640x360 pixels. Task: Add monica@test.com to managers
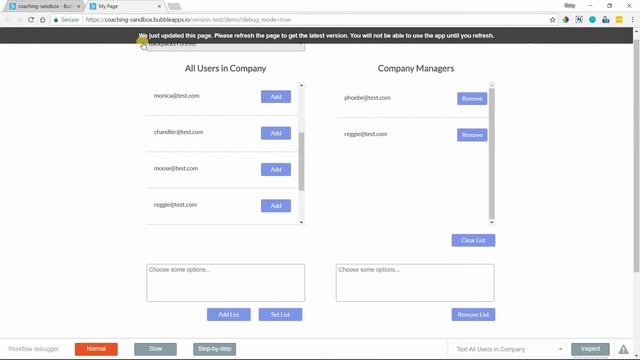(276, 97)
